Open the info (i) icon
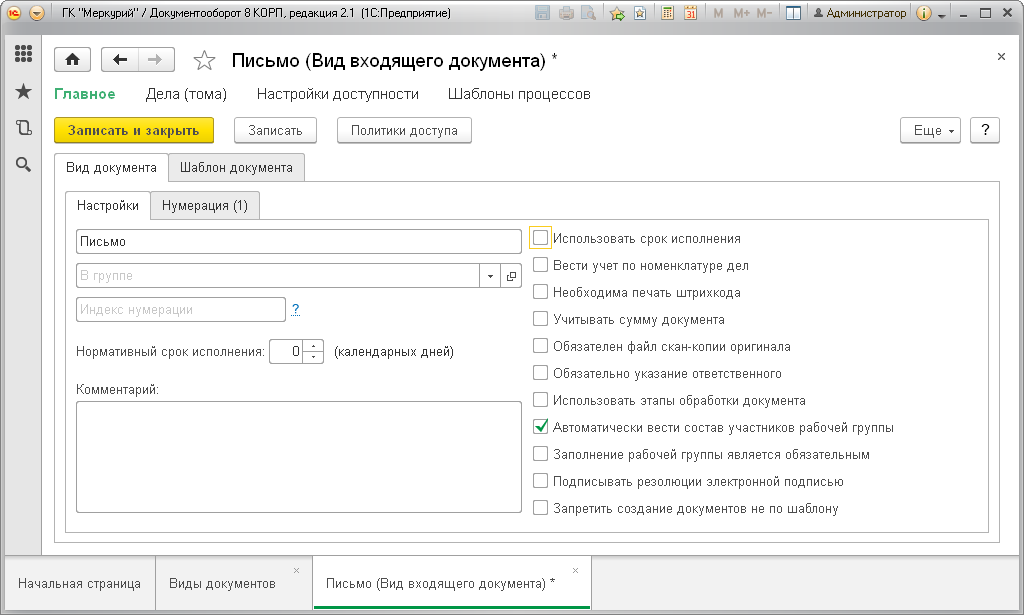Viewport: 1024px width, 615px height. [923, 13]
